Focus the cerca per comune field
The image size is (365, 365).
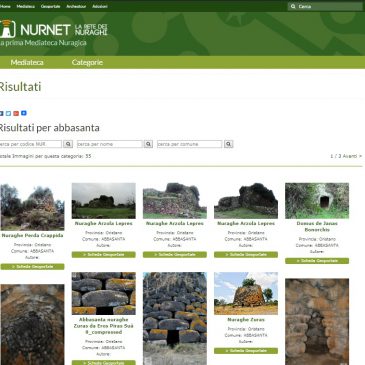point(189,144)
